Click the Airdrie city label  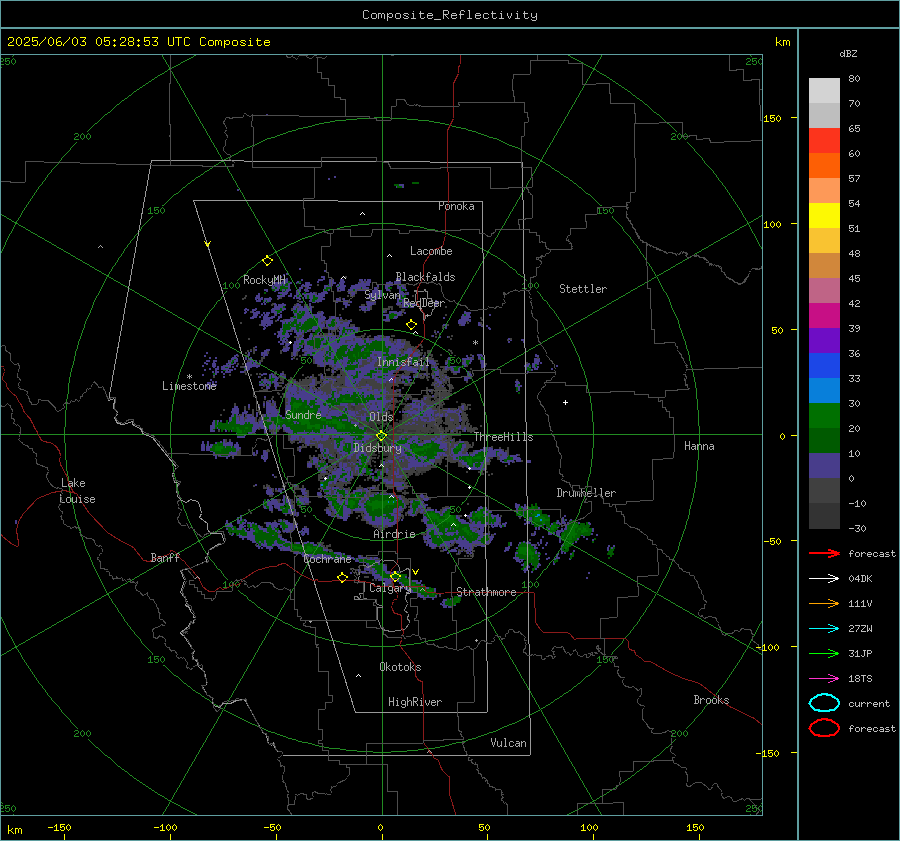pos(394,534)
